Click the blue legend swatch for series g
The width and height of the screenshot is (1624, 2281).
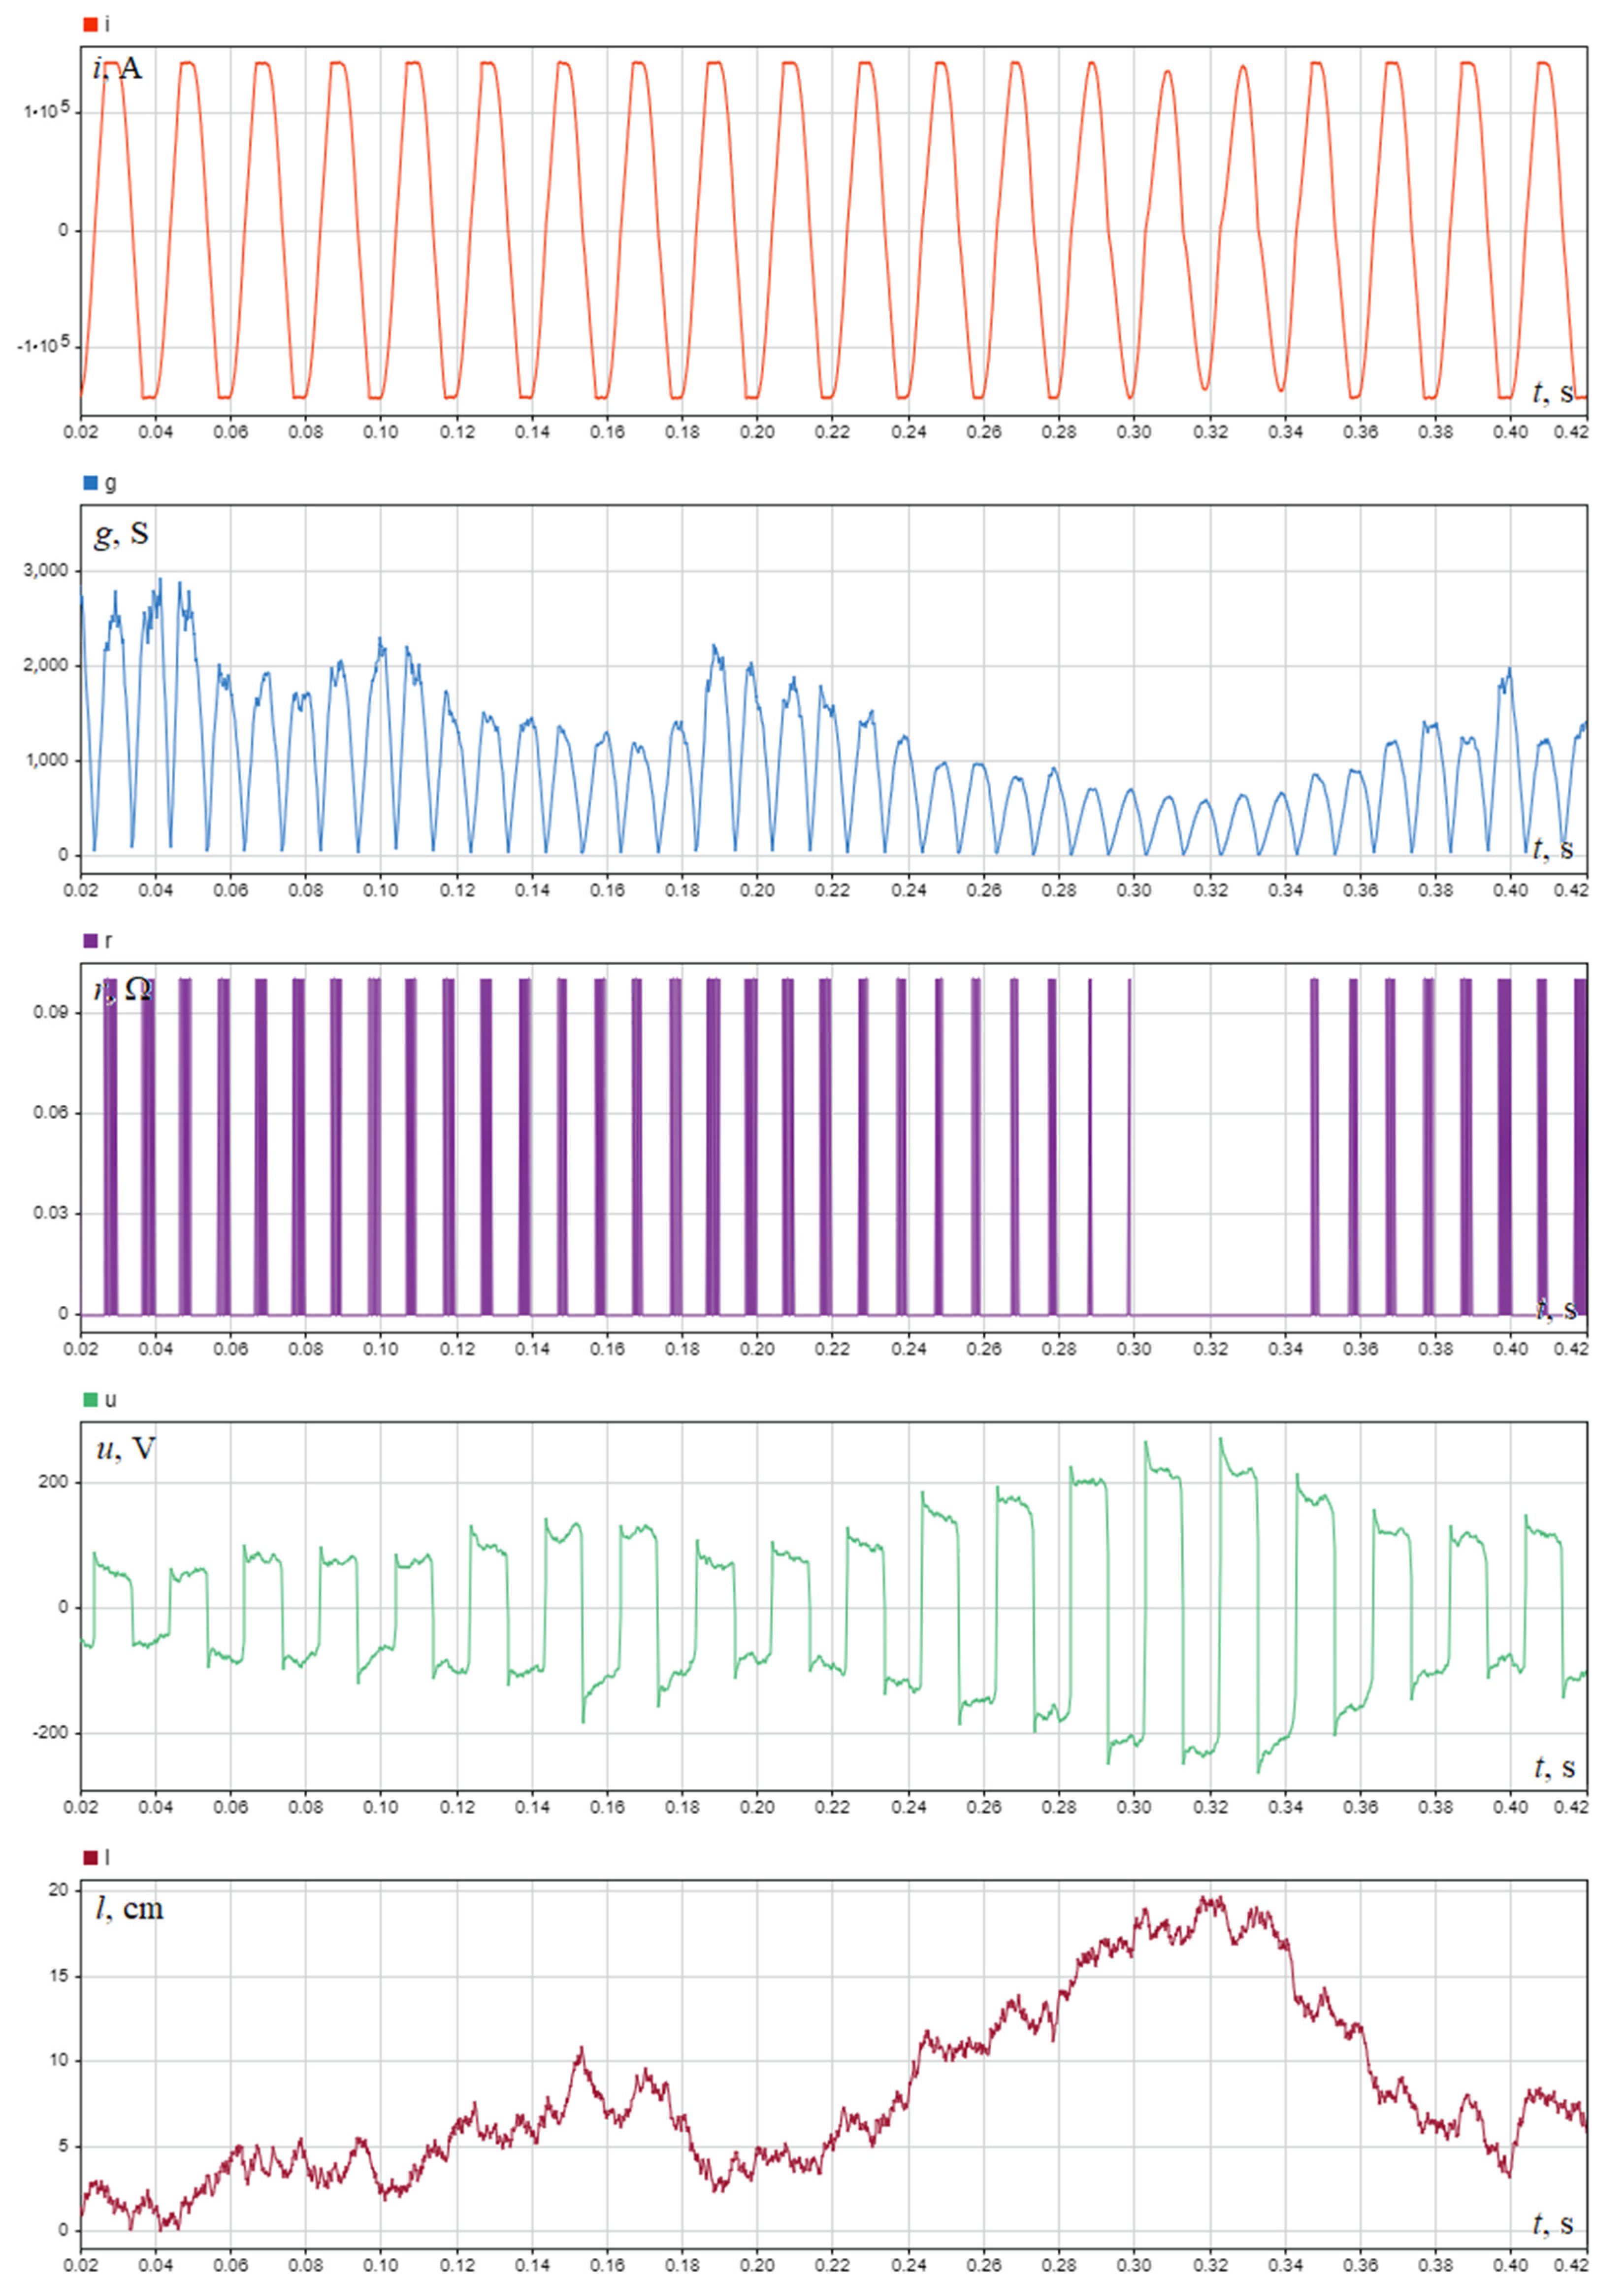(x=91, y=483)
